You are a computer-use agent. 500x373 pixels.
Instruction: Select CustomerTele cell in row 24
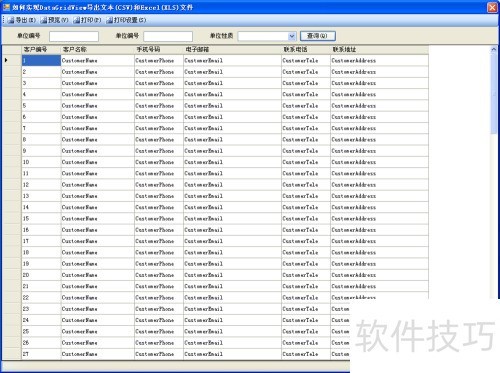[306, 320]
